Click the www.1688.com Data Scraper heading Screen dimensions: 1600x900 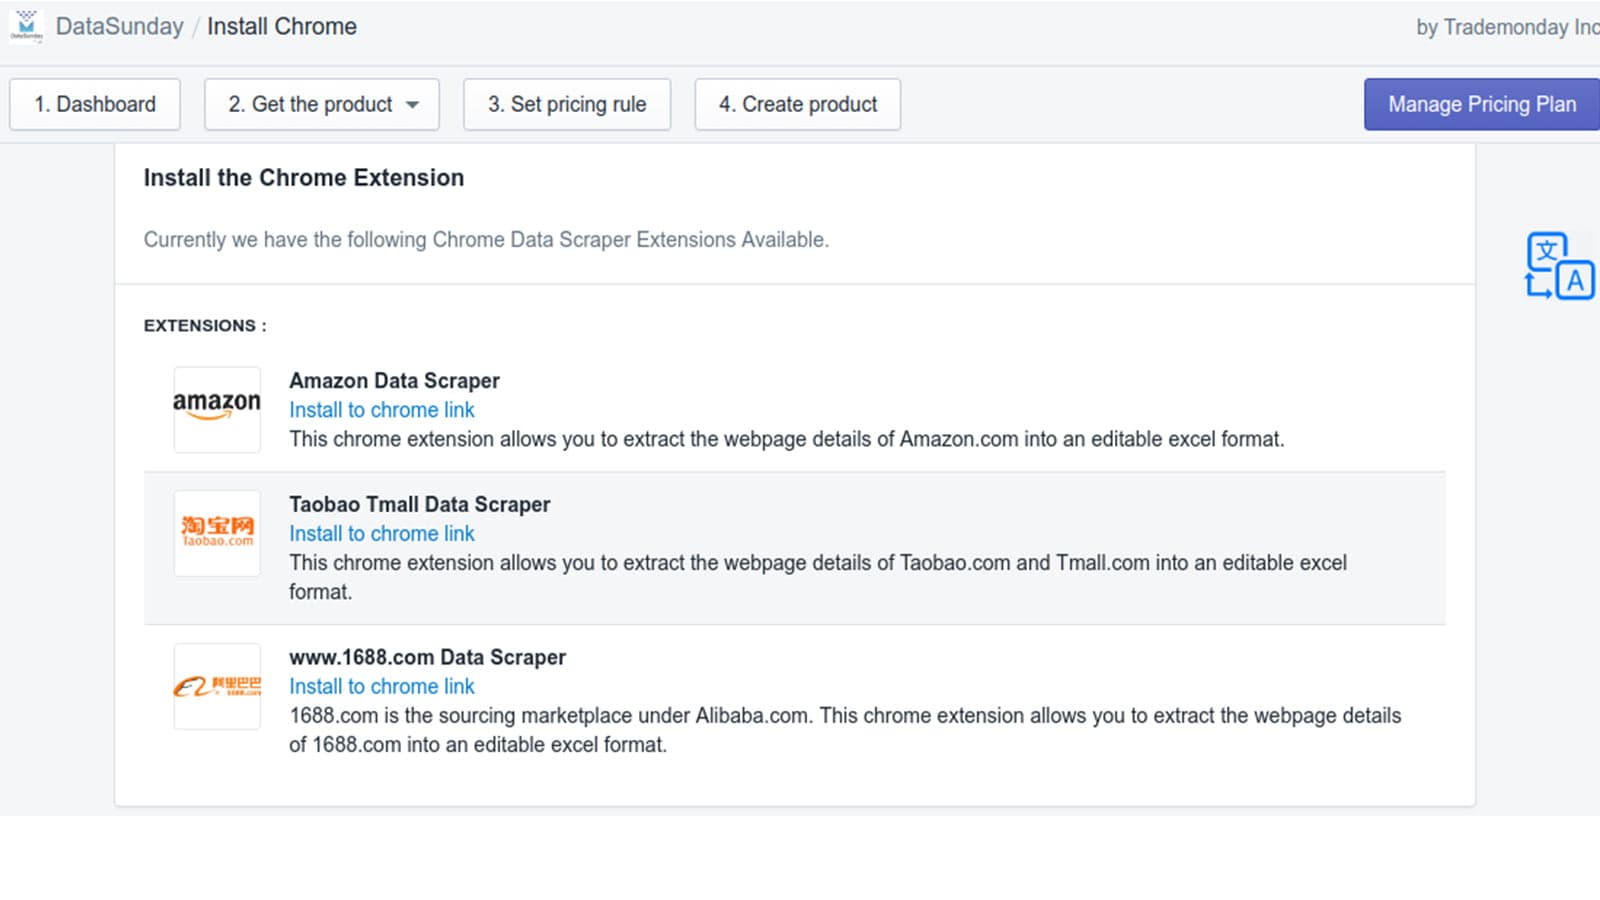pos(427,657)
